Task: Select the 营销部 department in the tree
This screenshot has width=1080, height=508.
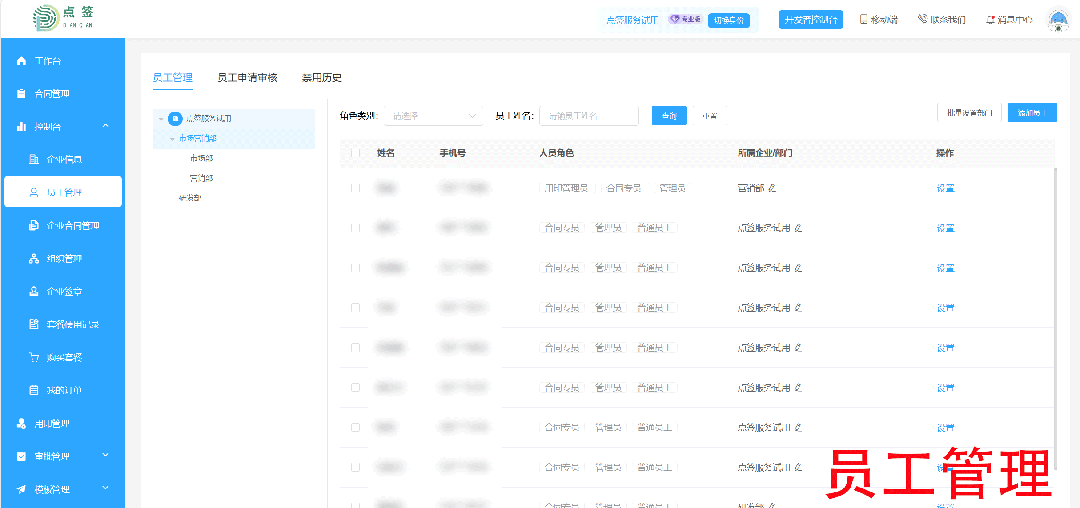Action: coord(202,178)
